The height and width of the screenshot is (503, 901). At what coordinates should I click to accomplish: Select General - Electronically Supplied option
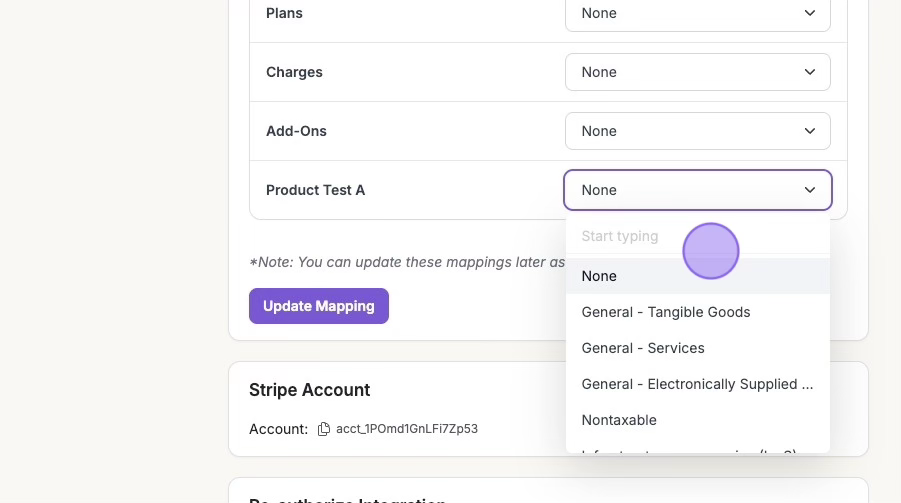tap(697, 384)
